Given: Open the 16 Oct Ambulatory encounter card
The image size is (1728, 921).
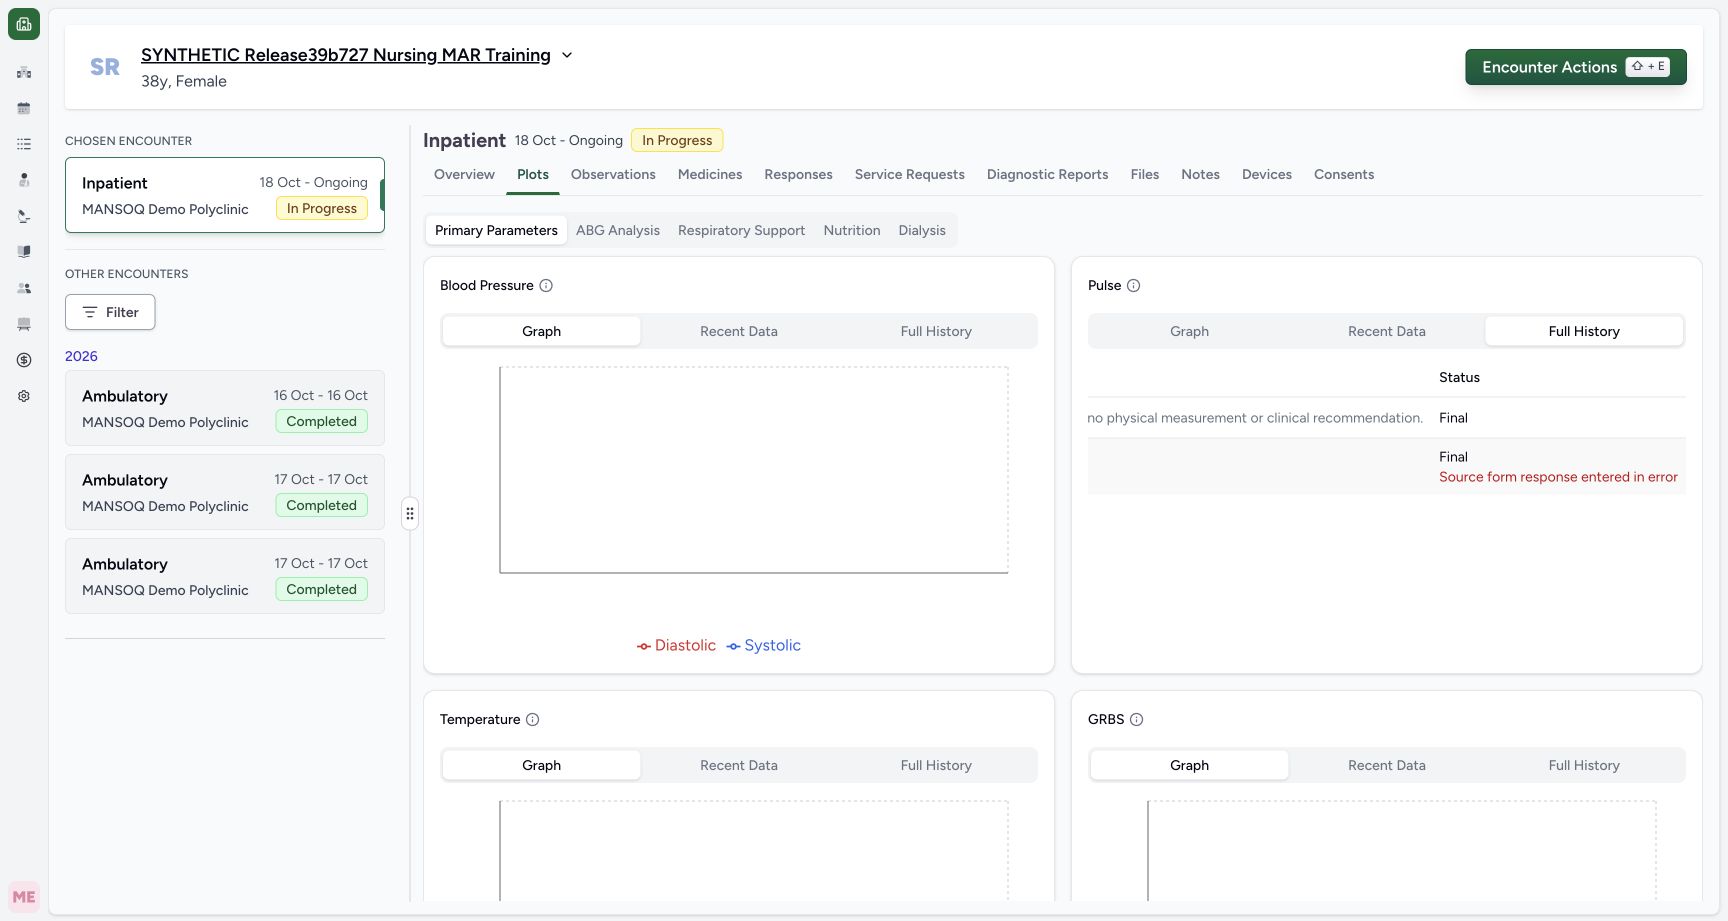Looking at the screenshot, I should [225, 408].
